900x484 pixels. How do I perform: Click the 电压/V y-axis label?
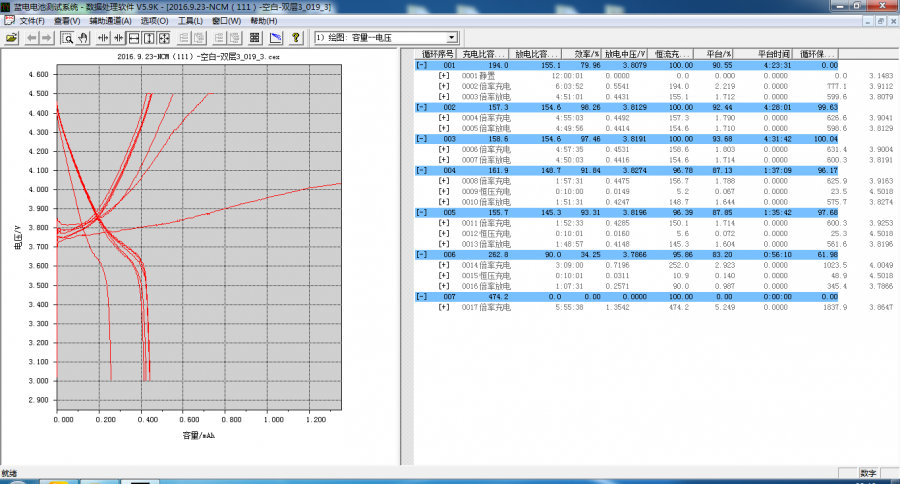pyautogui.click(x=18, y=237)
